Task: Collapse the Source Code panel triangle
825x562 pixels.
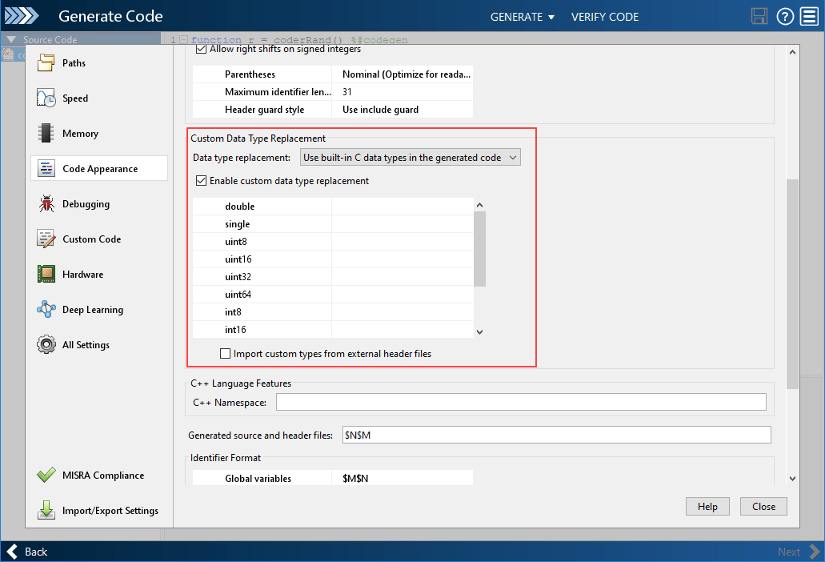Action: [x=11, y=39]
